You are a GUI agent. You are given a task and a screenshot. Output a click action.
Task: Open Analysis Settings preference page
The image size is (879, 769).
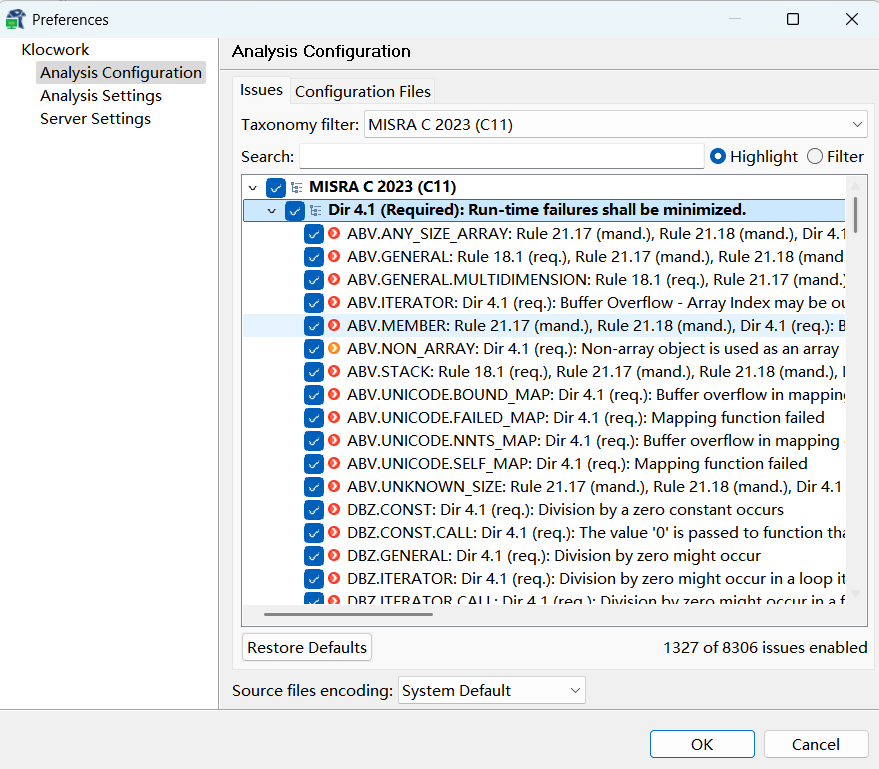(101, 96)
